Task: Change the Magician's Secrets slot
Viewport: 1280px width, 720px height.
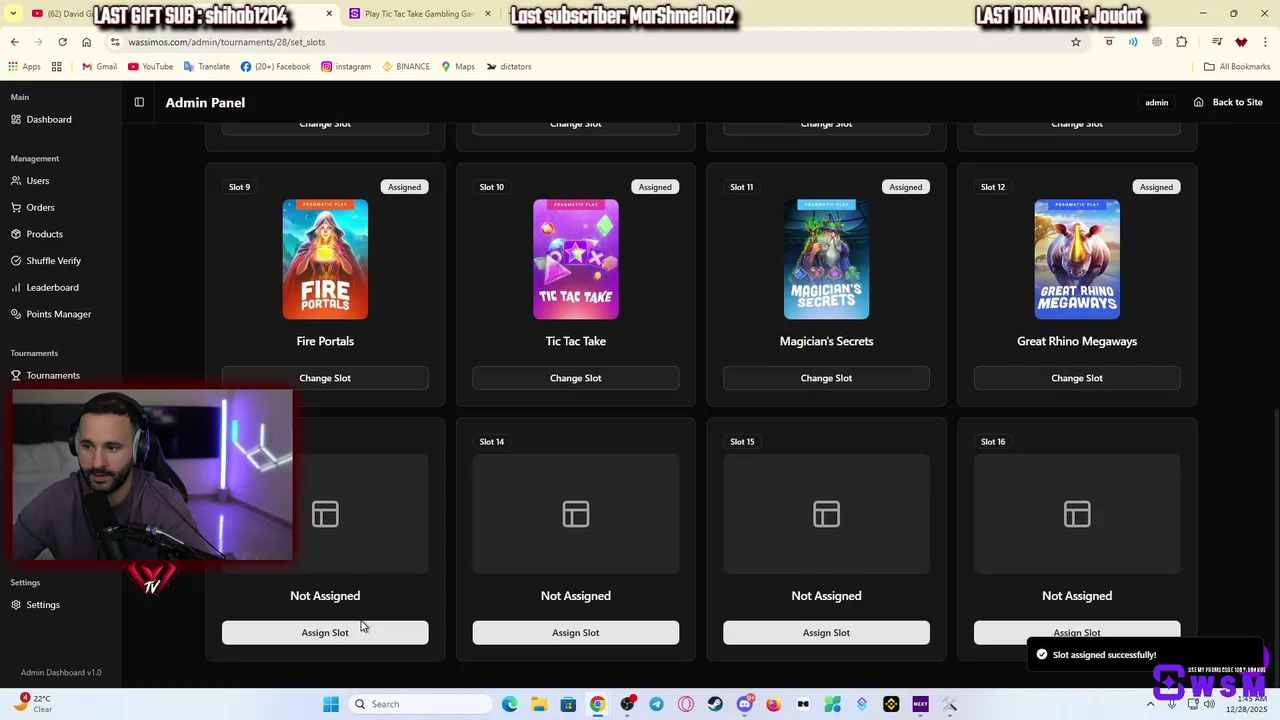Action: click(826, 378)
